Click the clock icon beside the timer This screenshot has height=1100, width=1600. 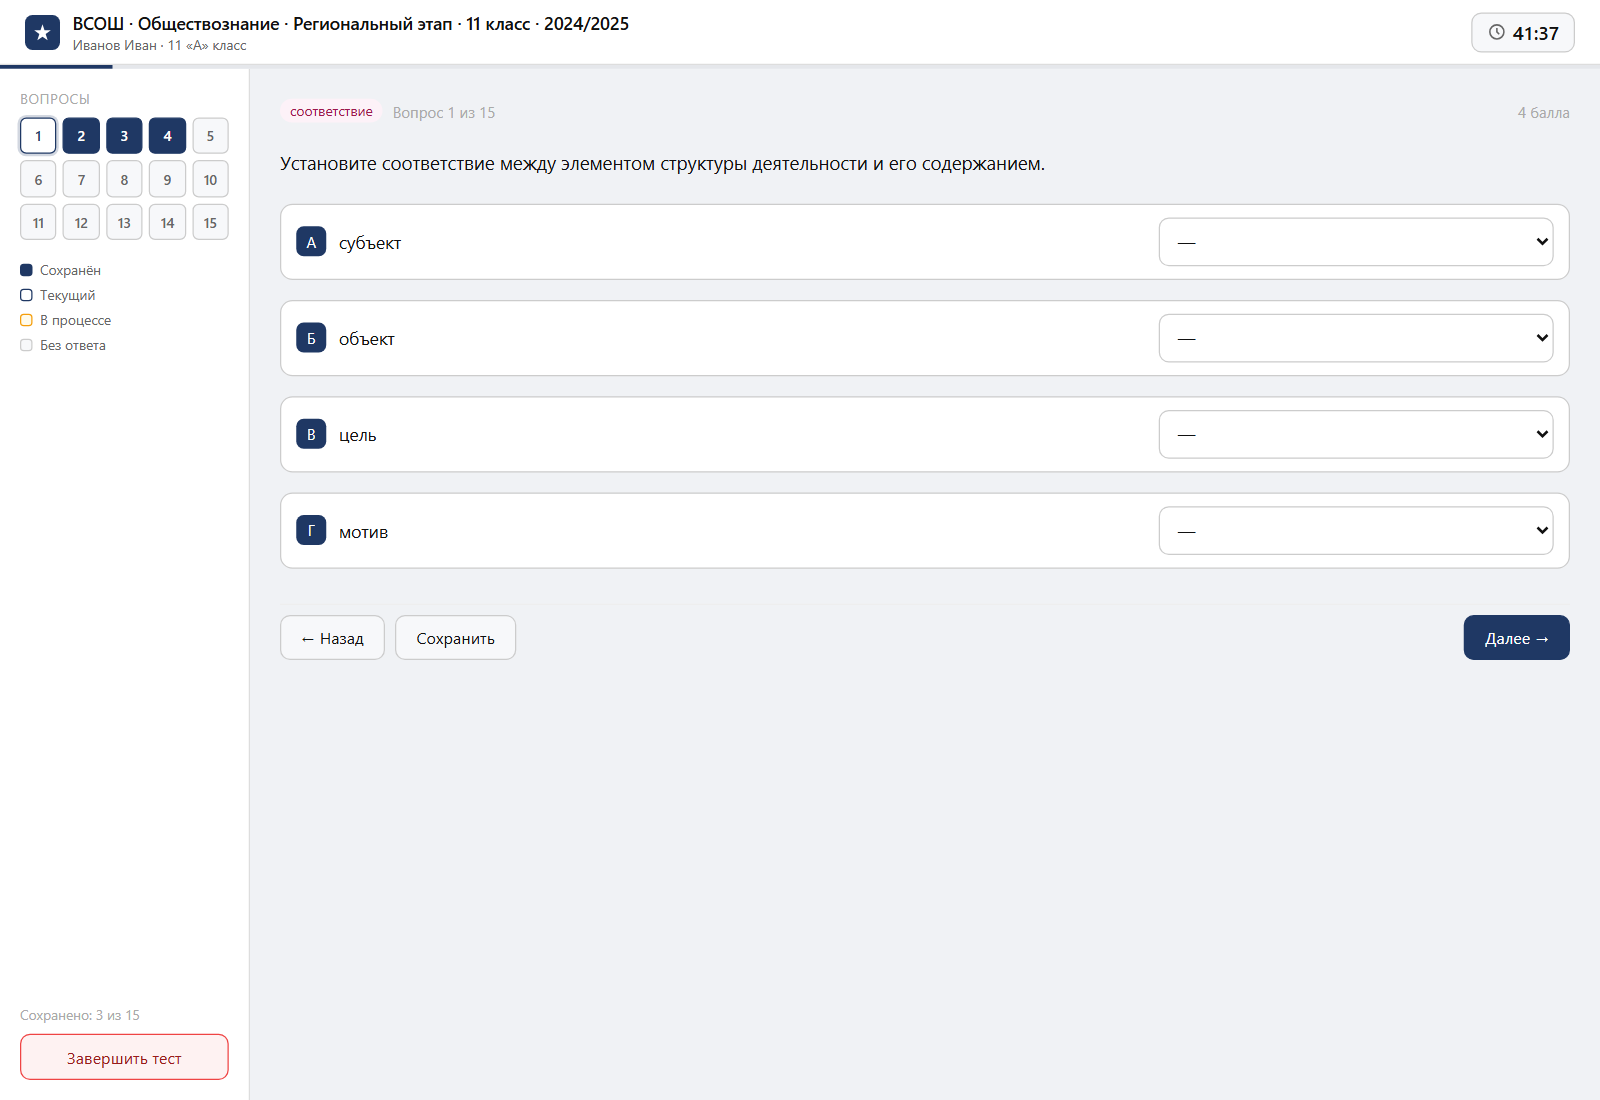point(1497,32)
